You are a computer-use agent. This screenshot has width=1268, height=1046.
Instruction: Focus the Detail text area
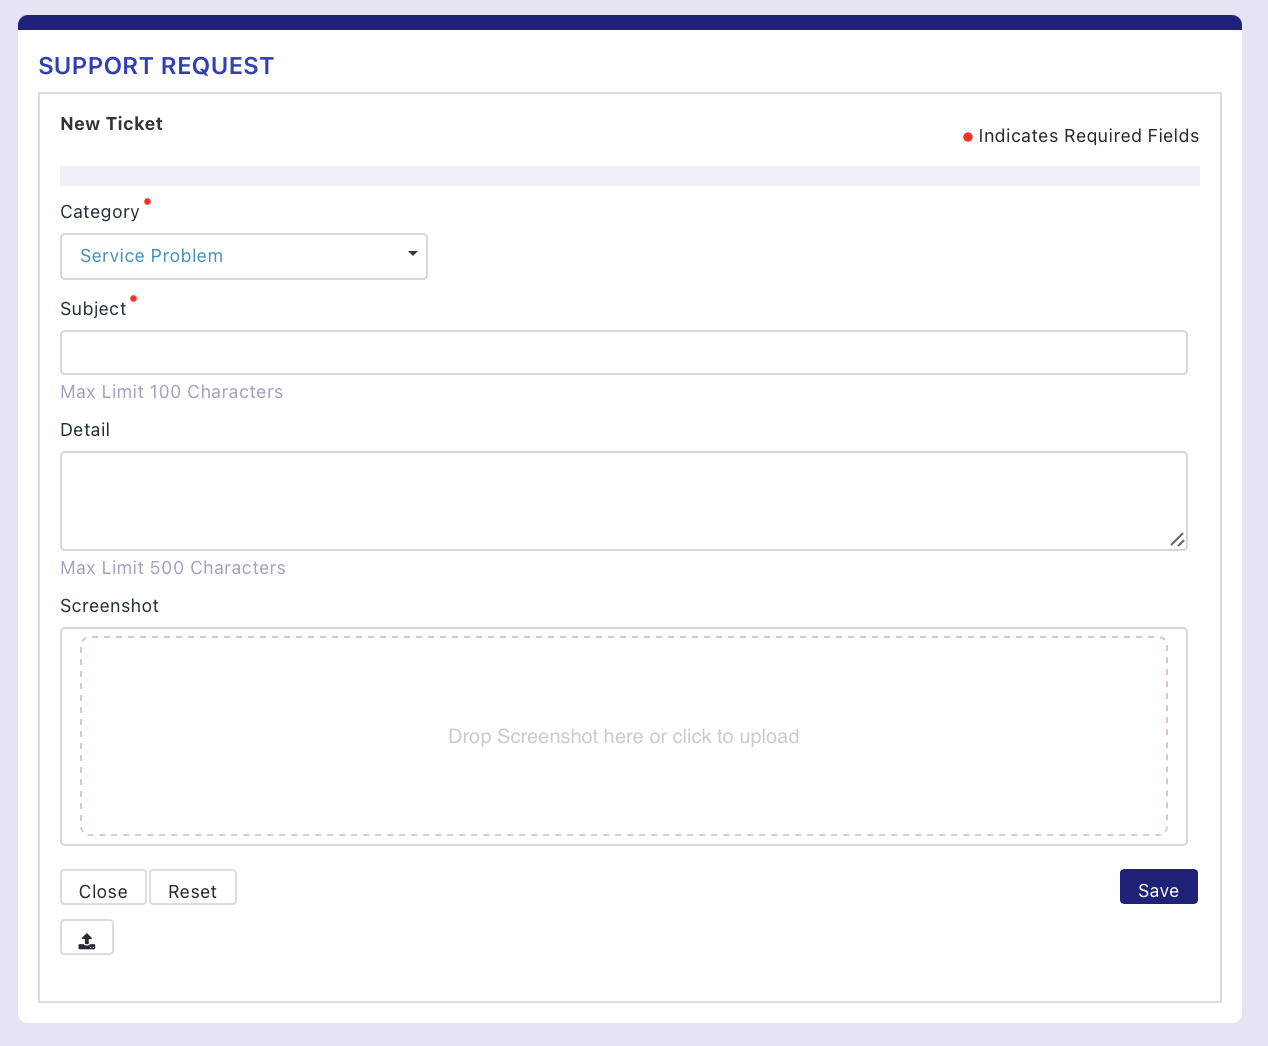[623, 500]
